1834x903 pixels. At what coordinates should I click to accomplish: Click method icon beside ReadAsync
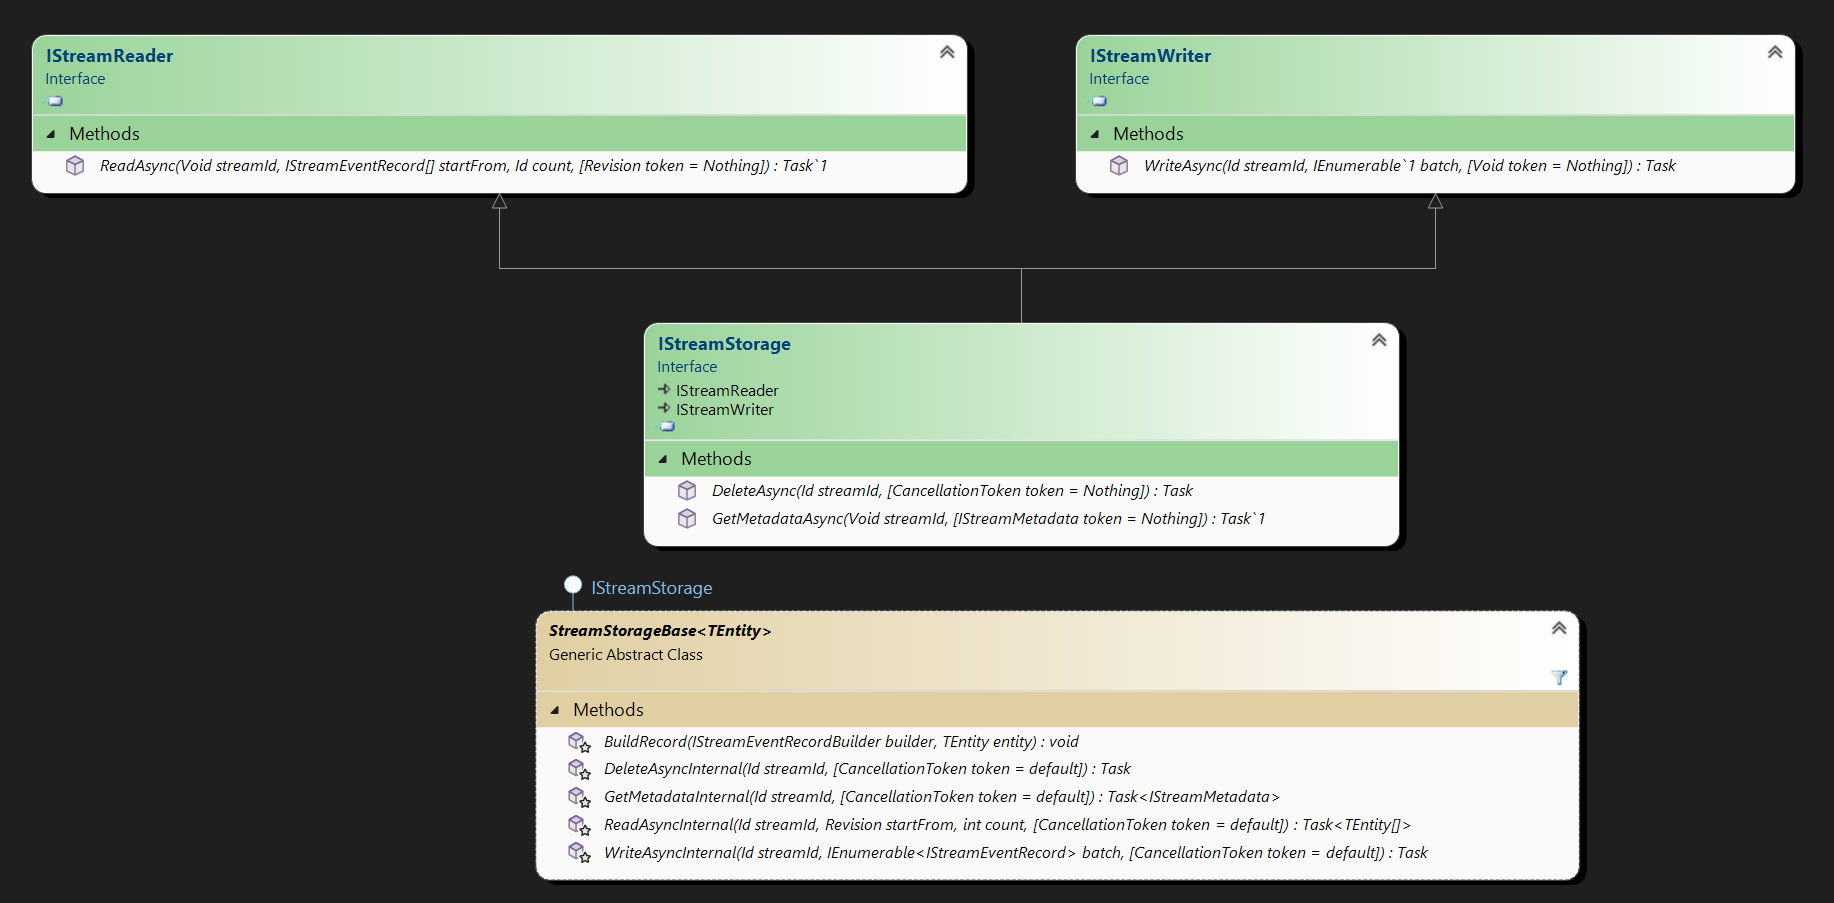click(x=75, y=166)
